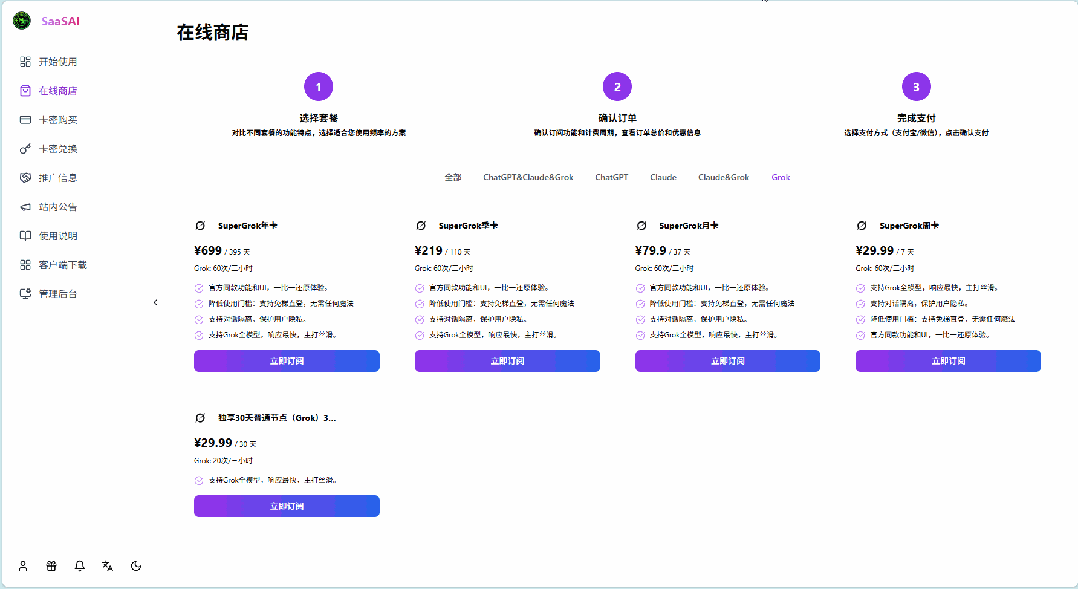This screenshot has width=1078, height=589.
Task: Select the ChatGPT&Claude&Grok tab
Action: (x=528, y=177)
